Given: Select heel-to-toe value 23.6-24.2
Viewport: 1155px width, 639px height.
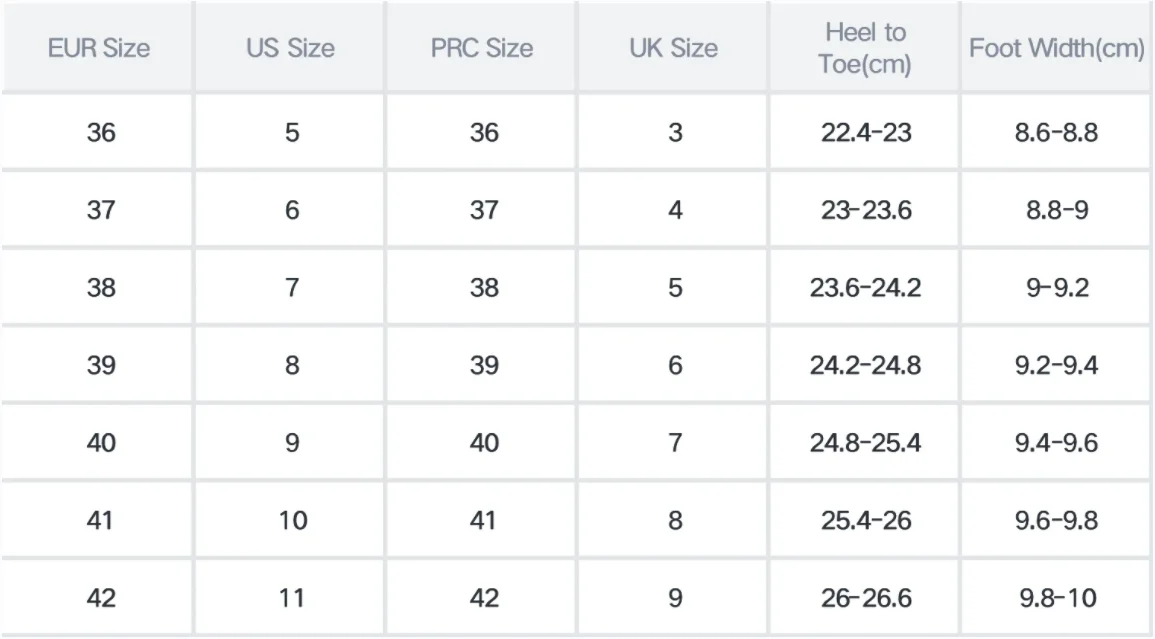Looking at the screenshot, I should click(865, 288).
